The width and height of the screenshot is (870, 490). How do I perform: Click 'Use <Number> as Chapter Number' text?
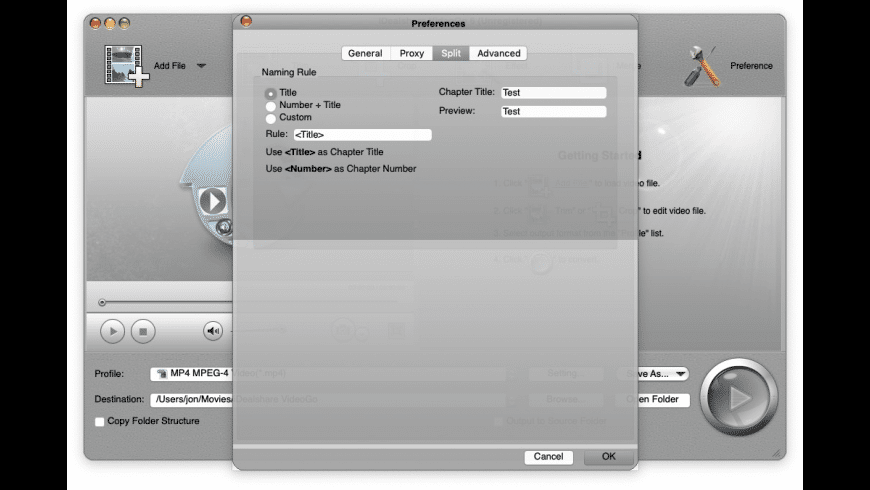tap(341, 169)
